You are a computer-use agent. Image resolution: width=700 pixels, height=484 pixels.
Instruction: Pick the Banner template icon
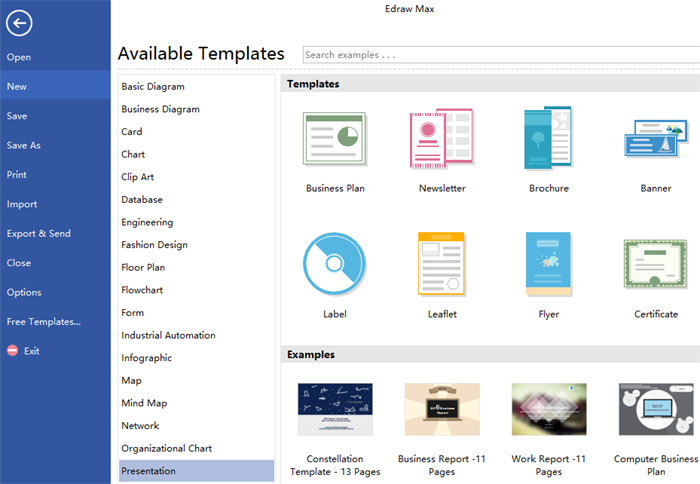point(655,139)
